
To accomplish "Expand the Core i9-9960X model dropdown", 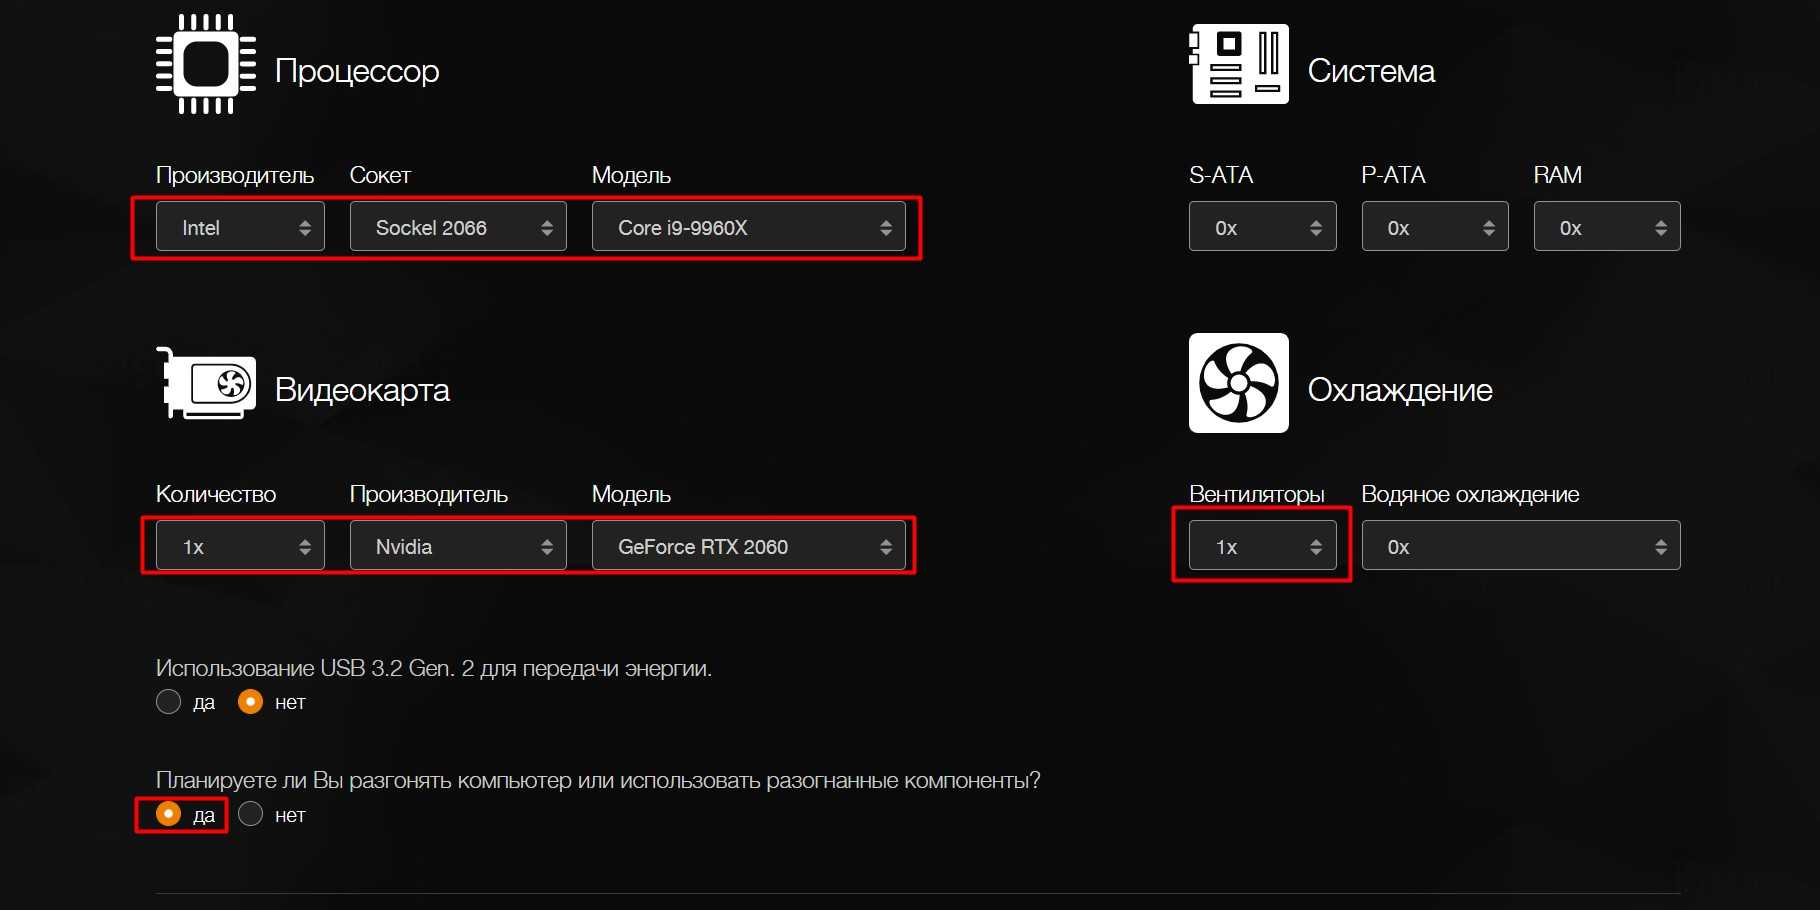I will tap(748, 227).
